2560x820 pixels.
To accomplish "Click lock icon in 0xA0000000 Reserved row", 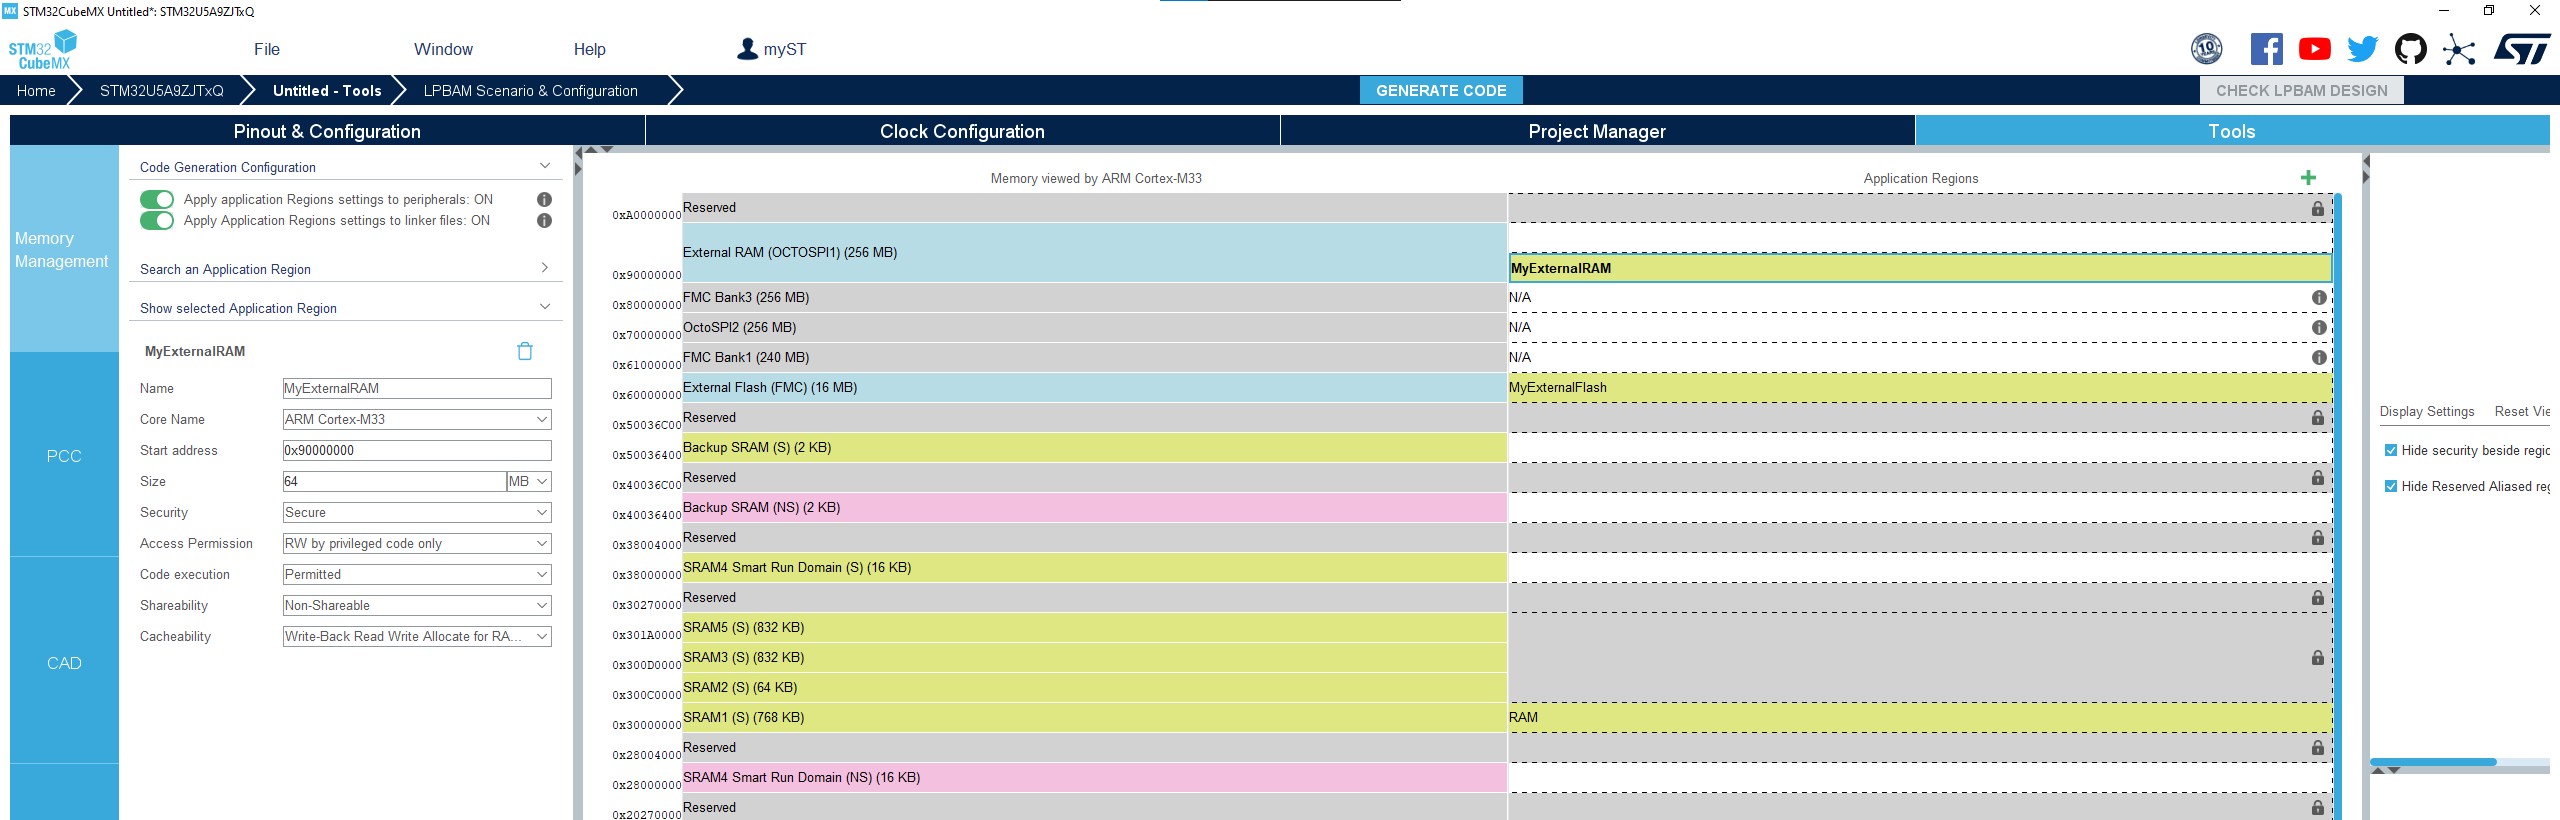I will click(2318, 208).
